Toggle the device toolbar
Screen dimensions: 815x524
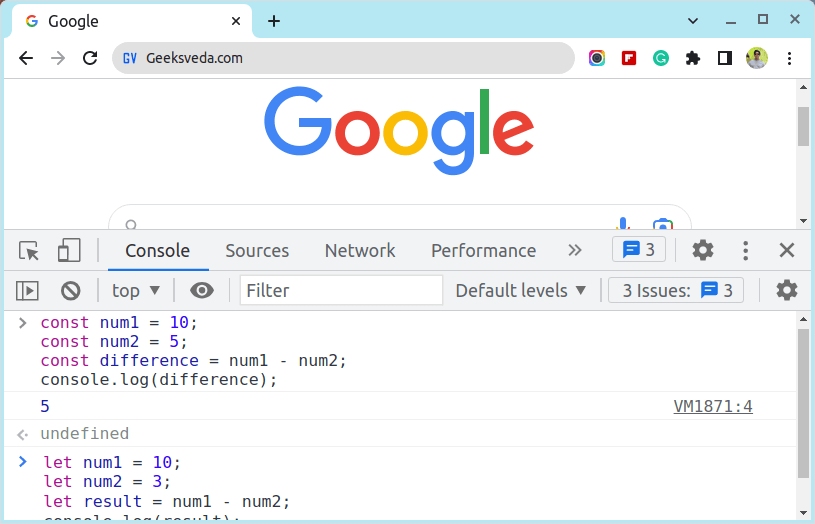[69, 250]
